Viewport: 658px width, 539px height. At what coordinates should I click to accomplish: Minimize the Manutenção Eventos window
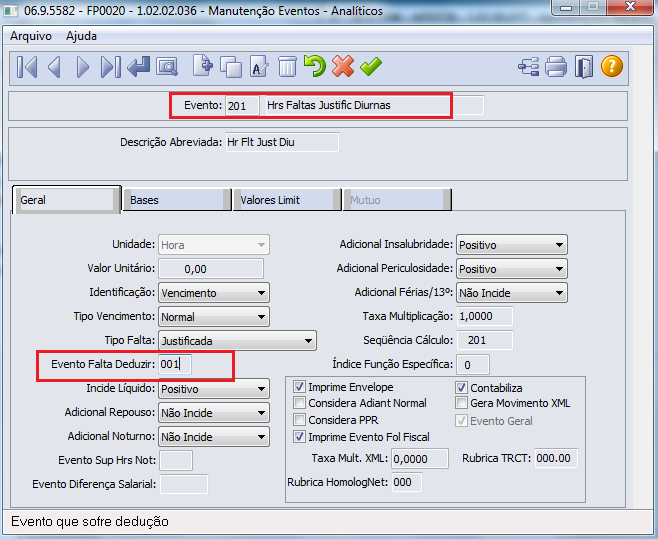coord(566,8)
